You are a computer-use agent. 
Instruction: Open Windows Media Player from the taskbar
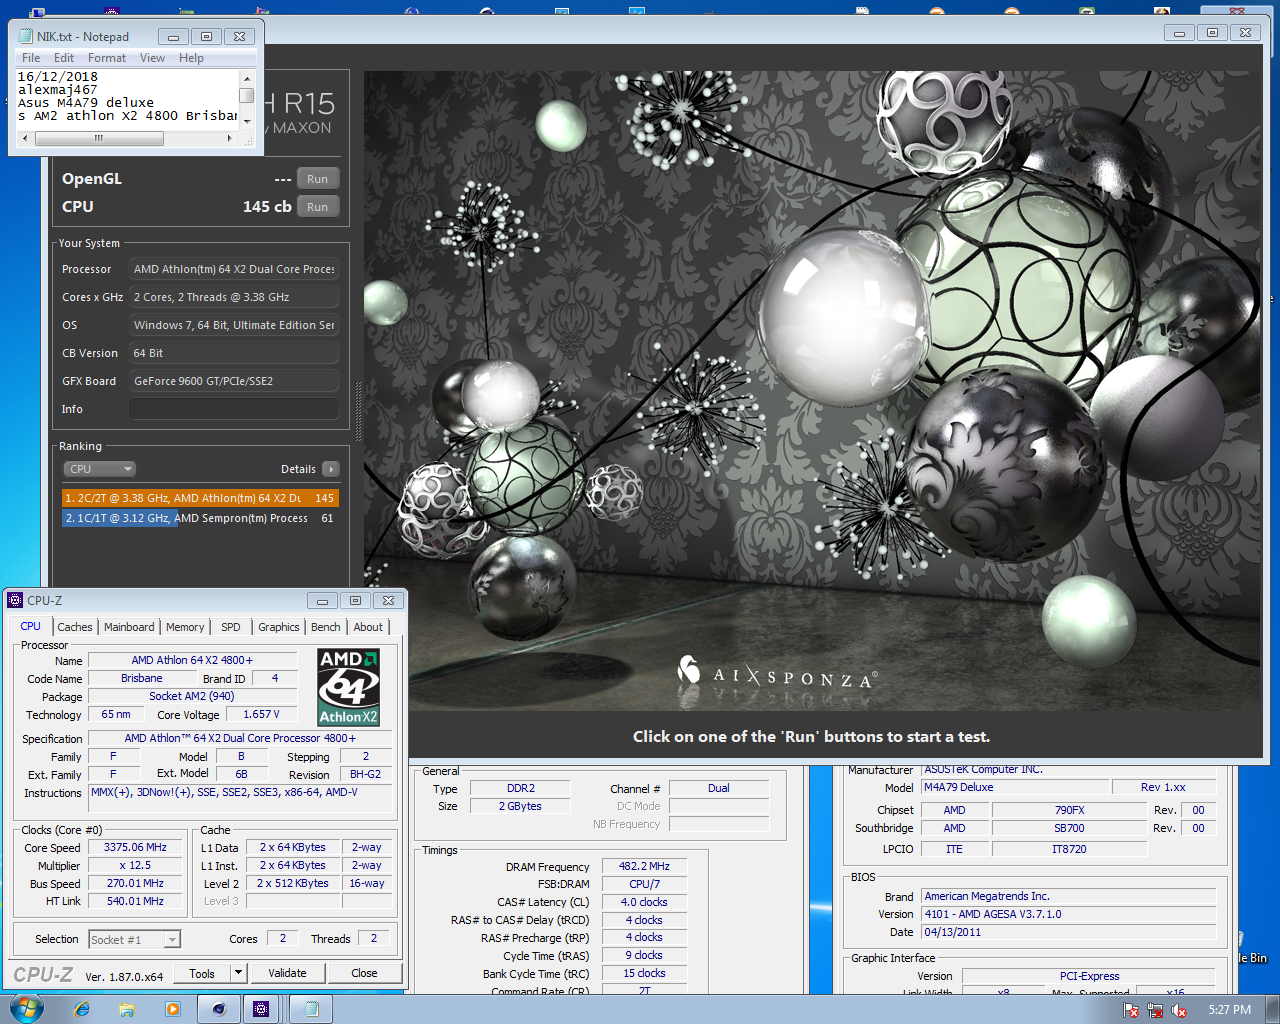click(172, 1009)
